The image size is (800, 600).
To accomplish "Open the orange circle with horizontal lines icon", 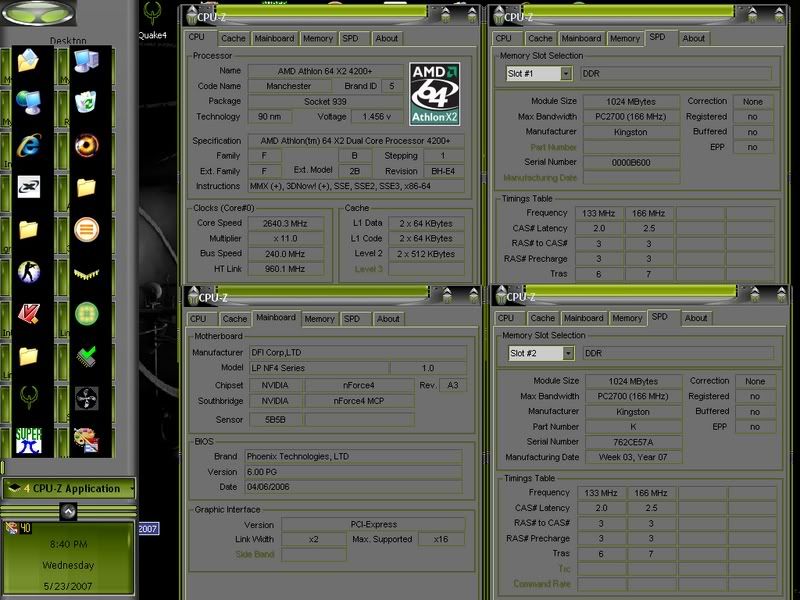I will tap(86, 230).
